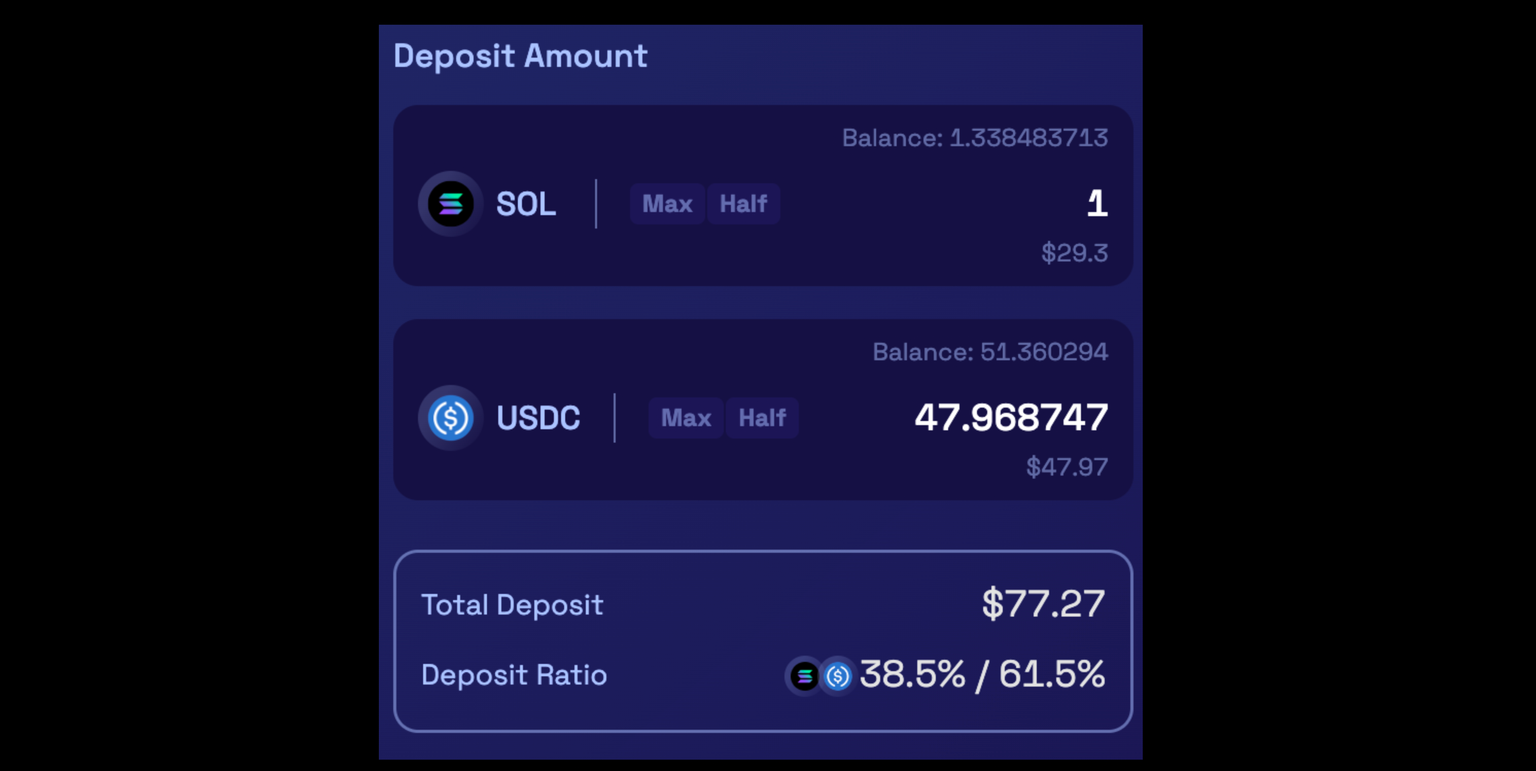This screenshot has width=1536, height=771.
Task: Click the Deposit Ratio label
Action: click(x=514, y=675)
